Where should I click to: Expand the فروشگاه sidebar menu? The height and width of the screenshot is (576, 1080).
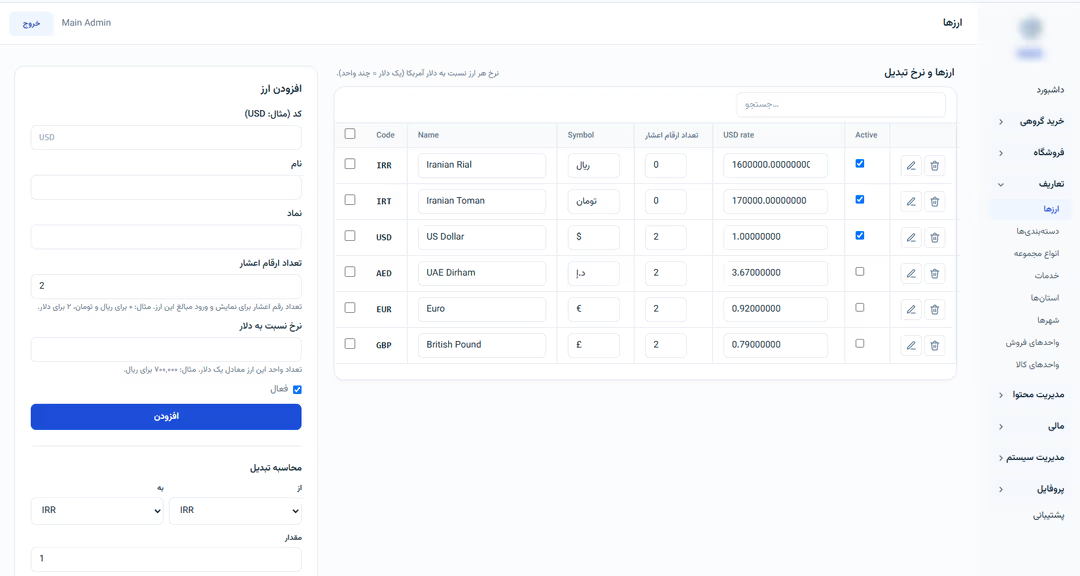(x=1032, y=153)
